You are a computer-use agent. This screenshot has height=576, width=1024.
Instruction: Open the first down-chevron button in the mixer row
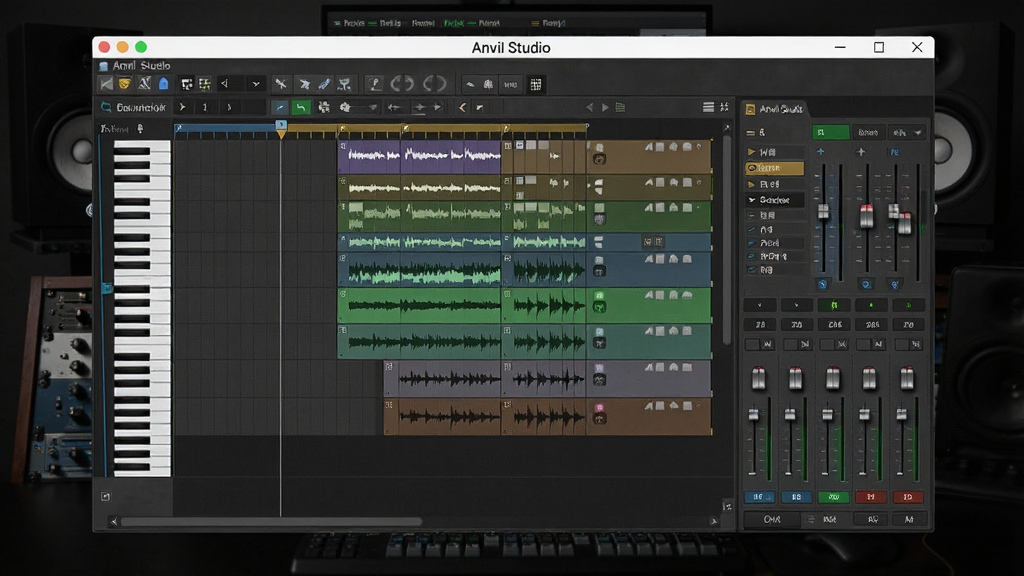(760, 305)
